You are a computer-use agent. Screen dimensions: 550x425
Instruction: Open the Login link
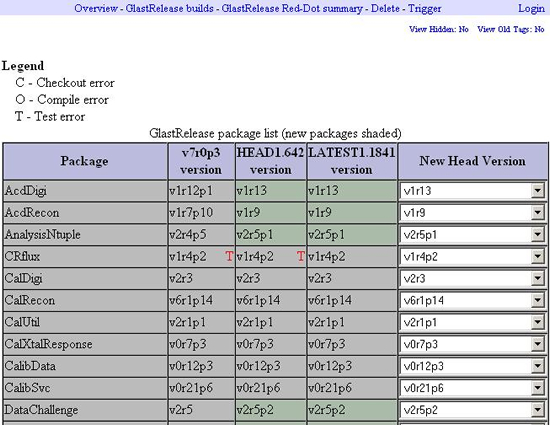pyautogui.click(x=531, y=8)
